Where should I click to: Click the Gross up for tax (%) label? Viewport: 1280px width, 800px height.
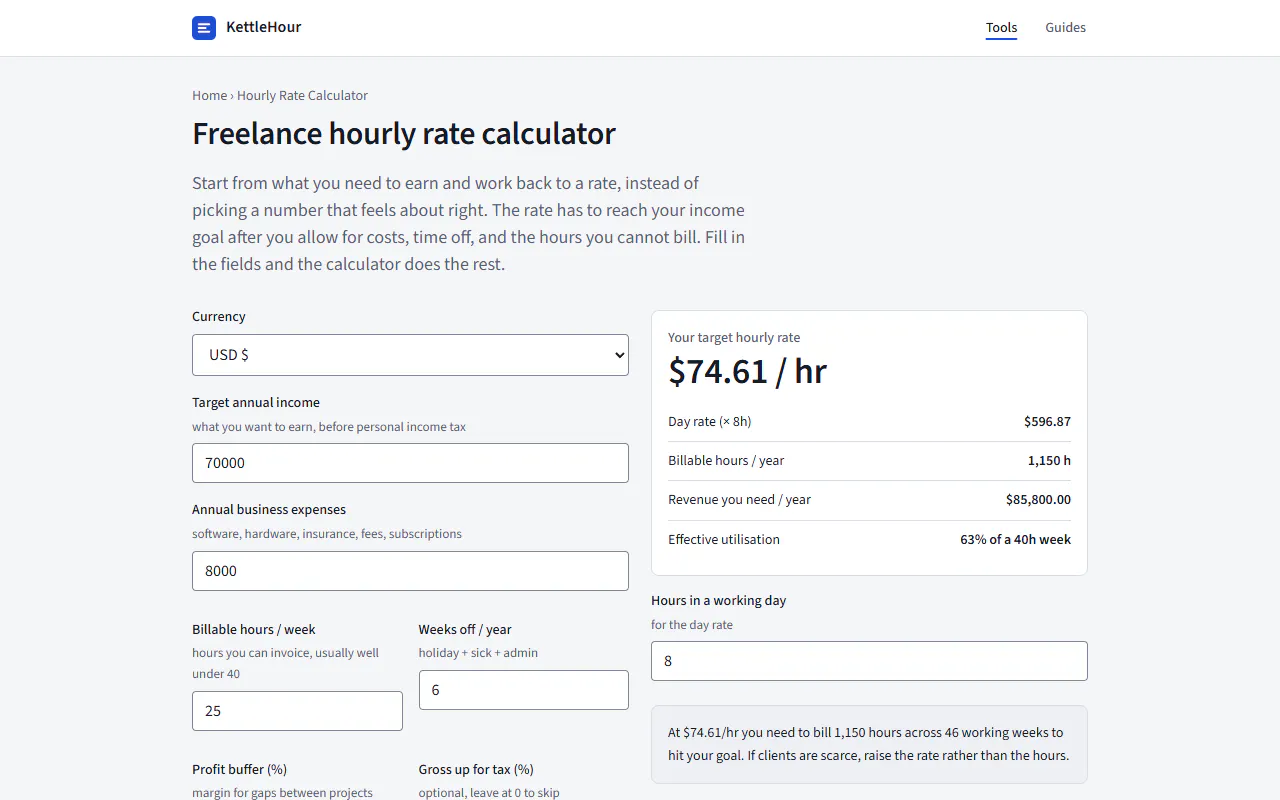[476, 770]
